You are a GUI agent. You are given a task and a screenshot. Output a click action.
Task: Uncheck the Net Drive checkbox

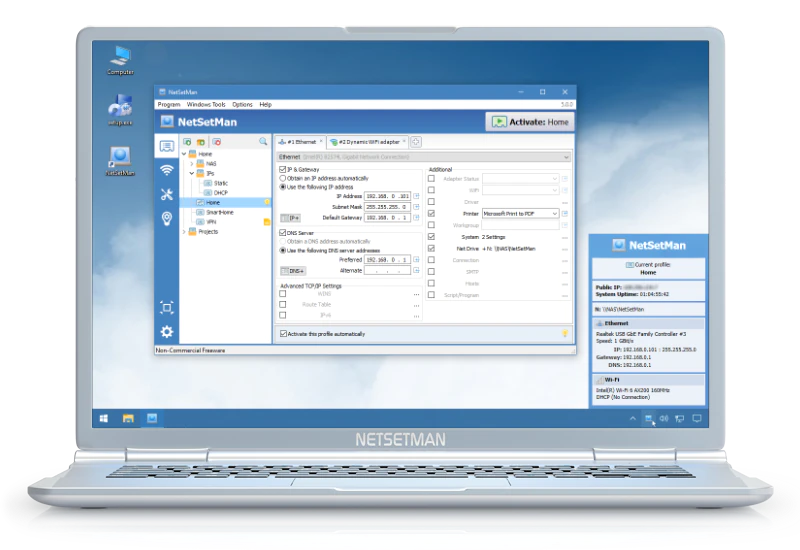pos(431,248)
